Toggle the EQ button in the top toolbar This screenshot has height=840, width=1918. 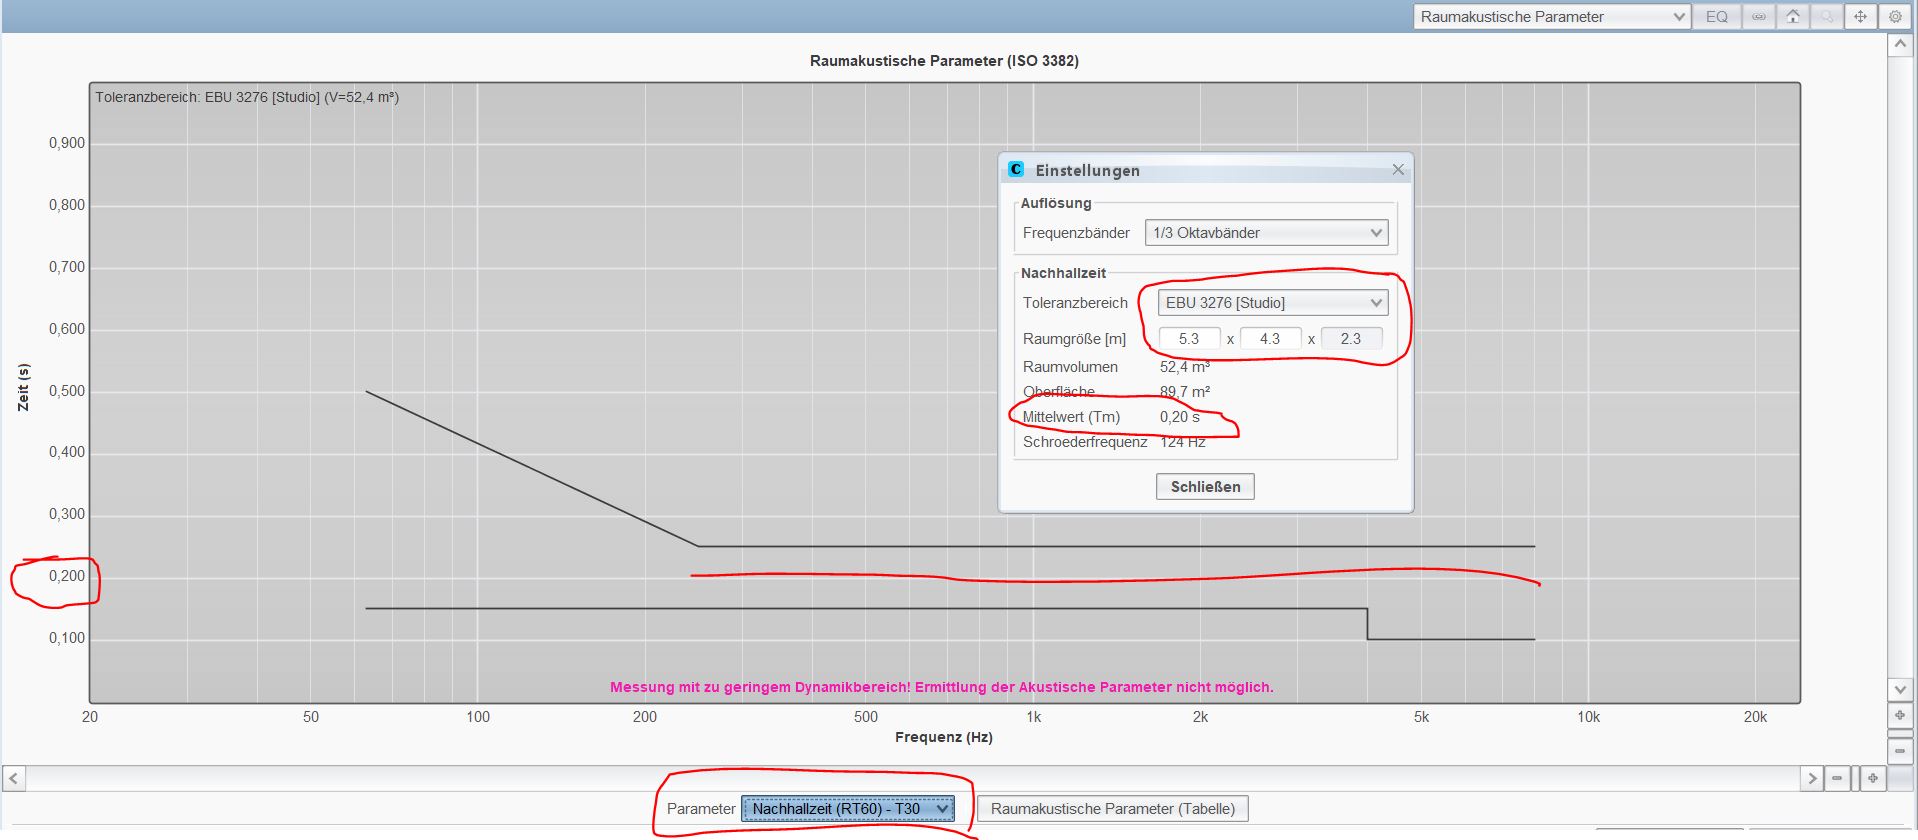(x=1716, y=16)
